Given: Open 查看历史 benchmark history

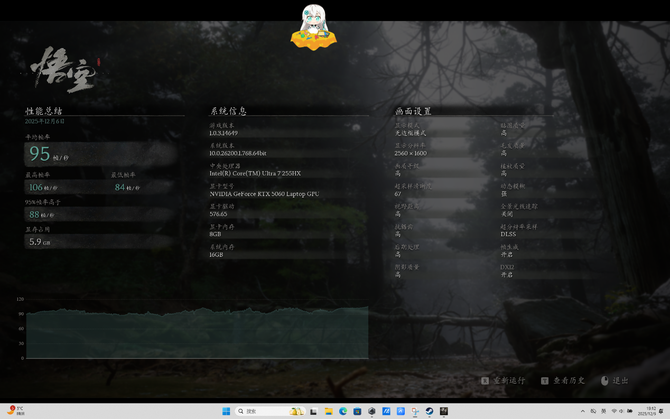Looking at the screenshot, I should click(567, 380).
